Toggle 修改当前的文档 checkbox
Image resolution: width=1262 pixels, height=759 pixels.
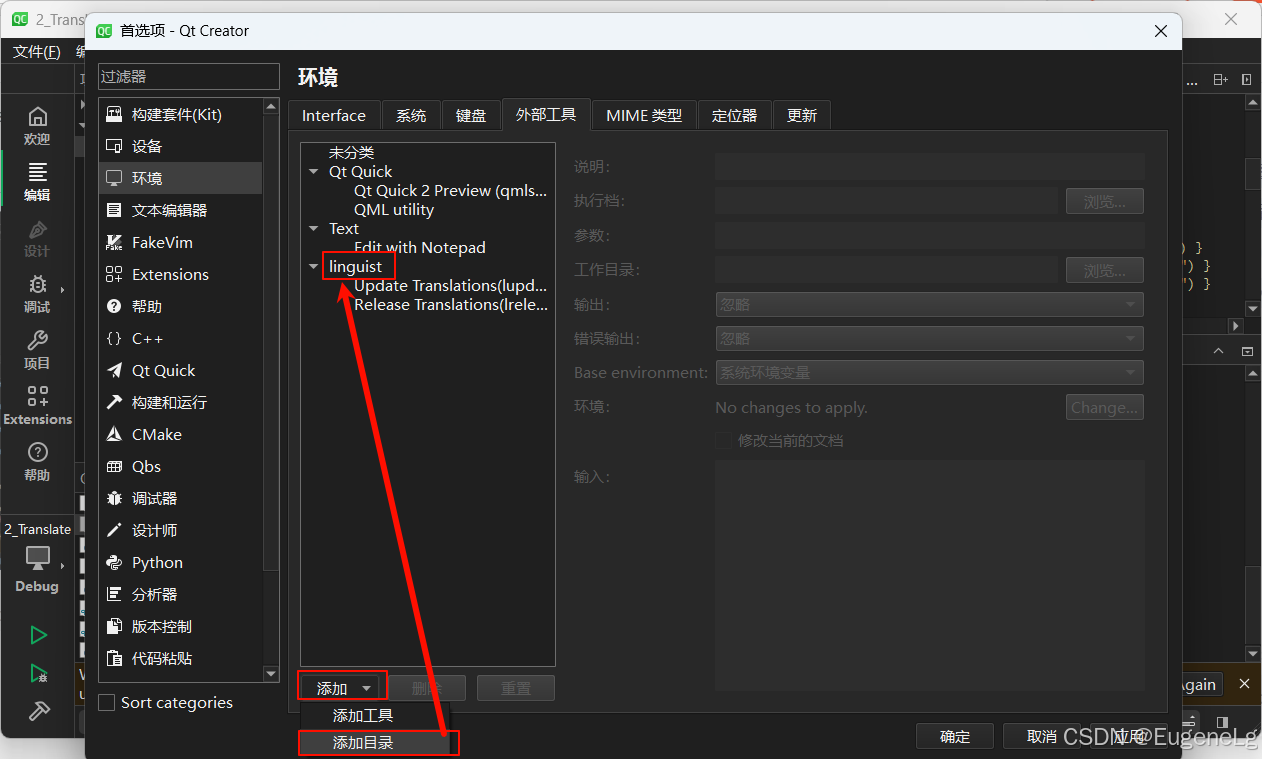[x=724, y=441]
